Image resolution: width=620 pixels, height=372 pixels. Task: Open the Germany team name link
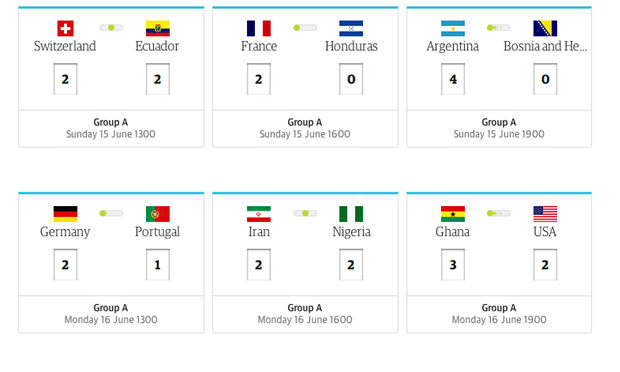click(x=65, y=232)
